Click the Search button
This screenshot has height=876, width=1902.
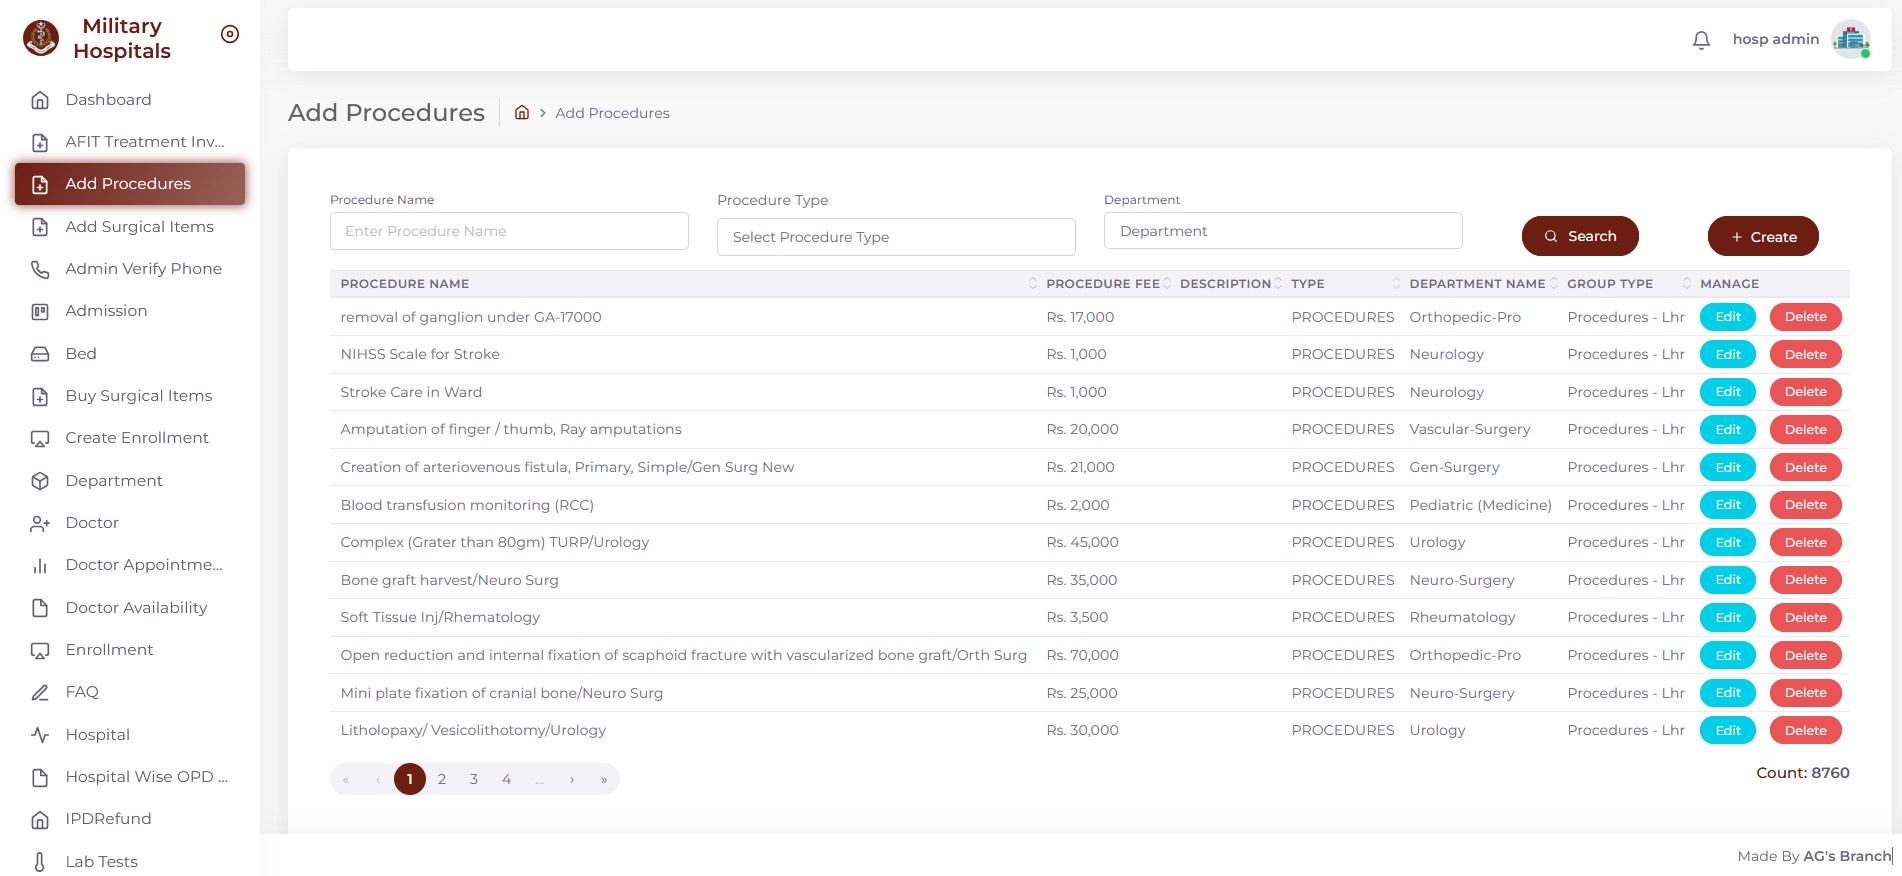[x=1580, y=236]
